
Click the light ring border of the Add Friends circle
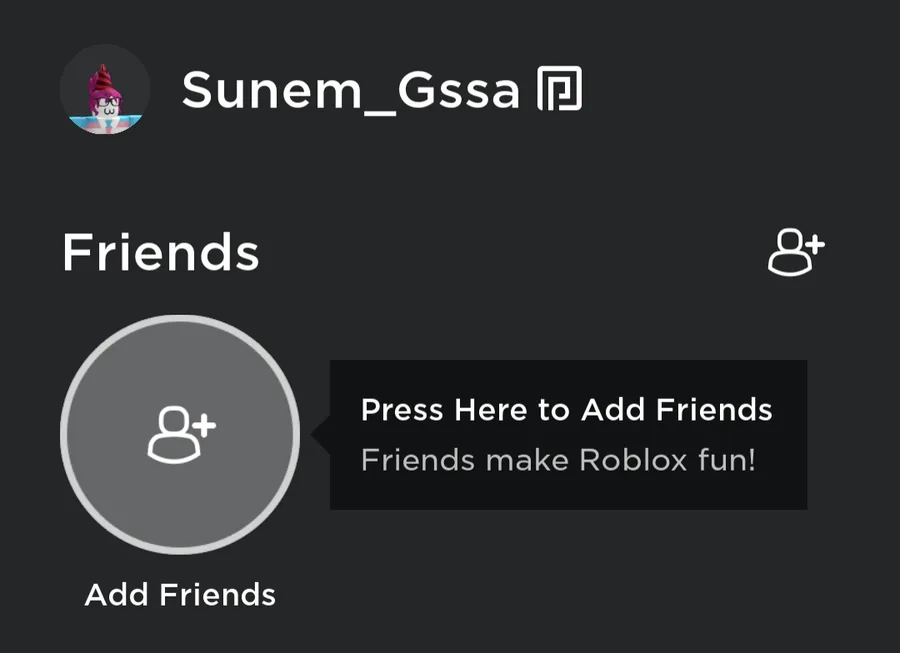tap(64, 434)
